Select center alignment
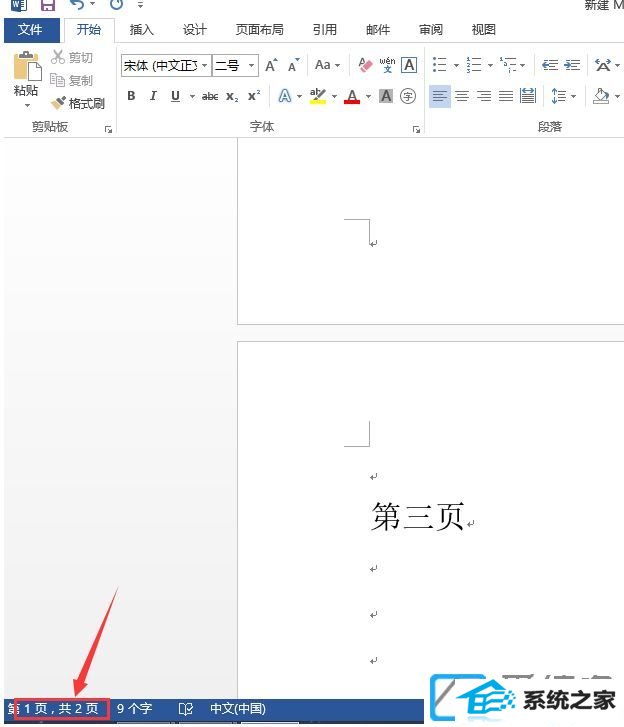624x727 pixels. [x=462, y=96]
